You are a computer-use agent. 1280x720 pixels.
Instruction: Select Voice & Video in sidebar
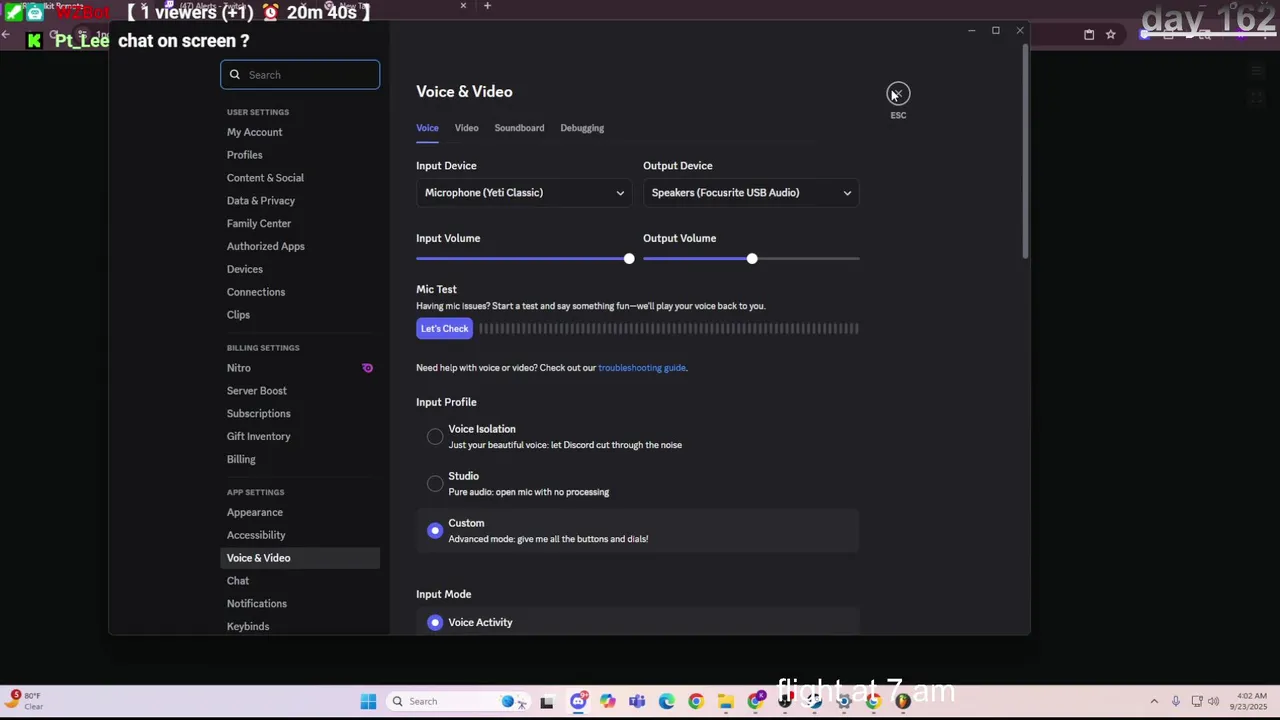300,558
